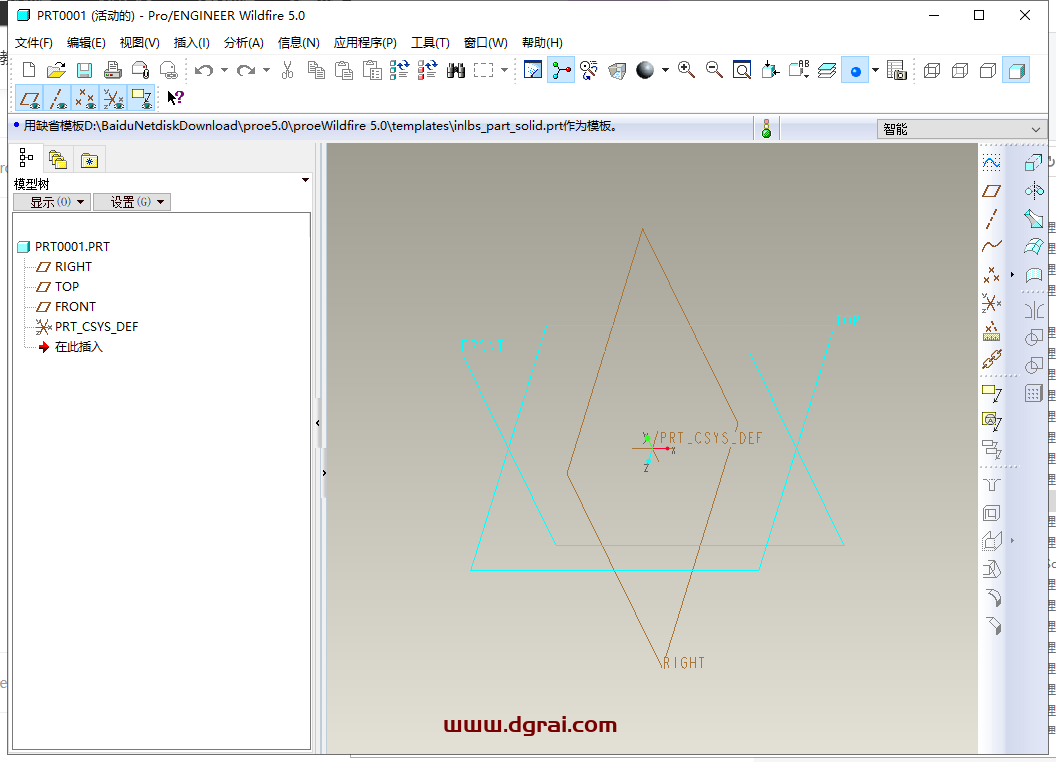Open the 视图(V) menu
The image size is (1056, 762).
click(139, 42)
